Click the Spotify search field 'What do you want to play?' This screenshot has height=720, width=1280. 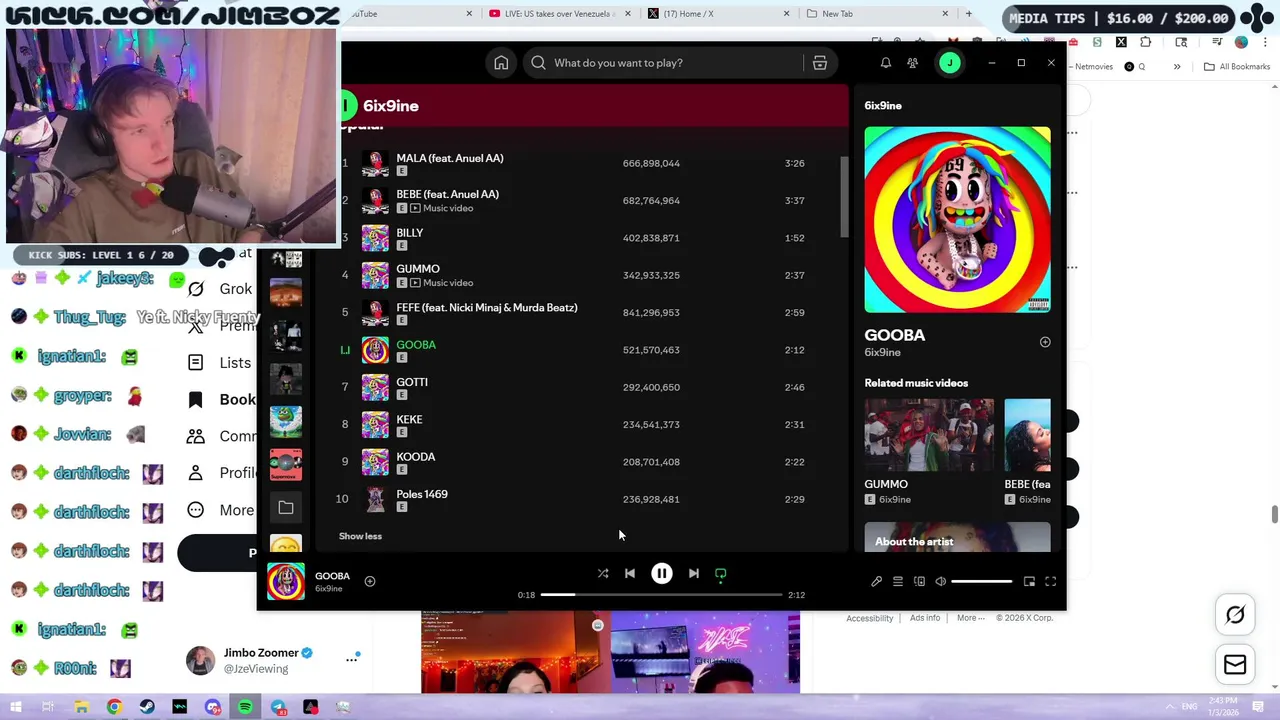665,63
